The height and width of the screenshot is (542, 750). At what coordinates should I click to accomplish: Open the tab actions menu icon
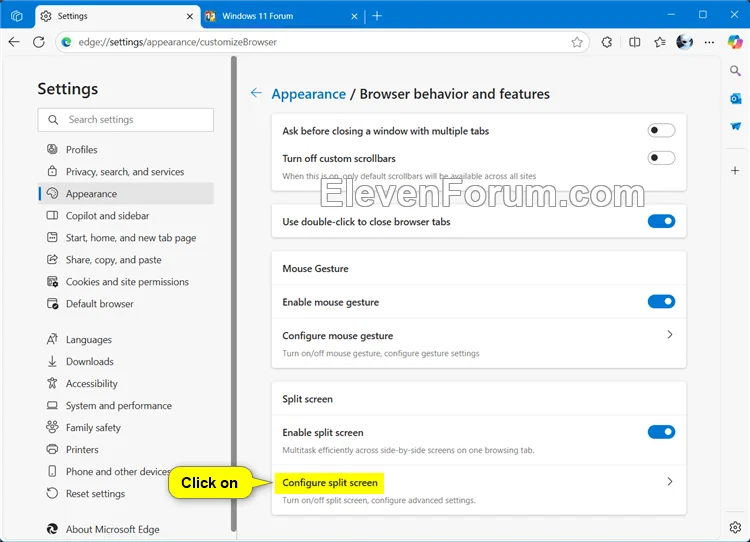(x=17, y=16)
